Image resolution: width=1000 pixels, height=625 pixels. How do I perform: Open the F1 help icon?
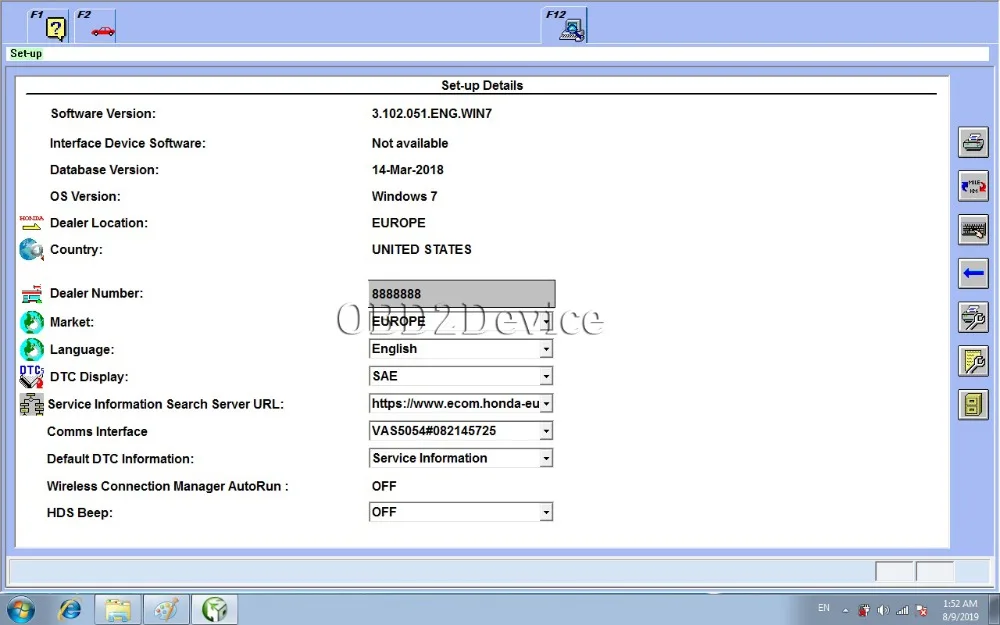(x=48, y=26)
